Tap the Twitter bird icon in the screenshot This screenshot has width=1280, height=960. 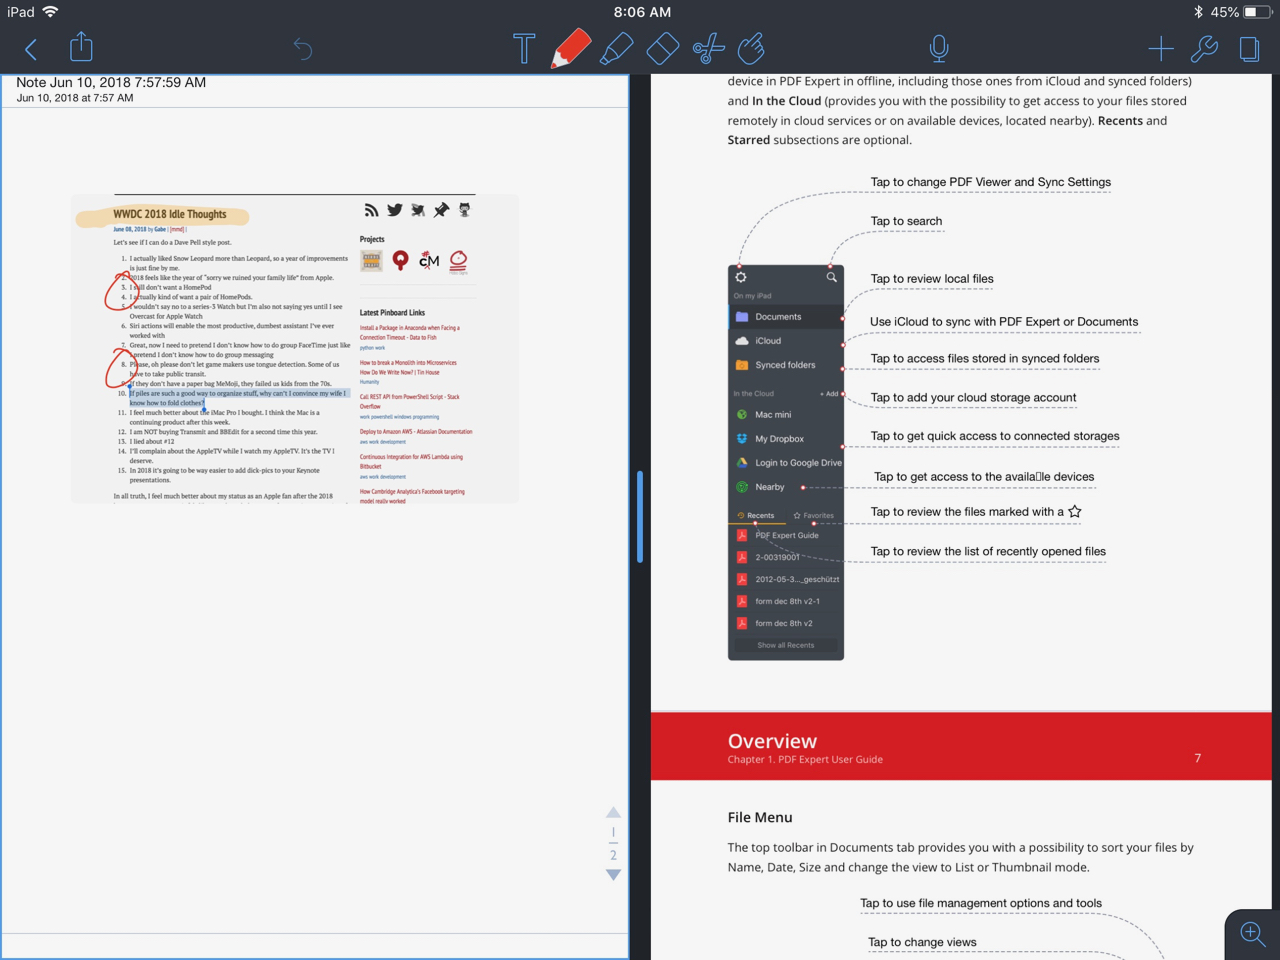click(x=395, y=210)
